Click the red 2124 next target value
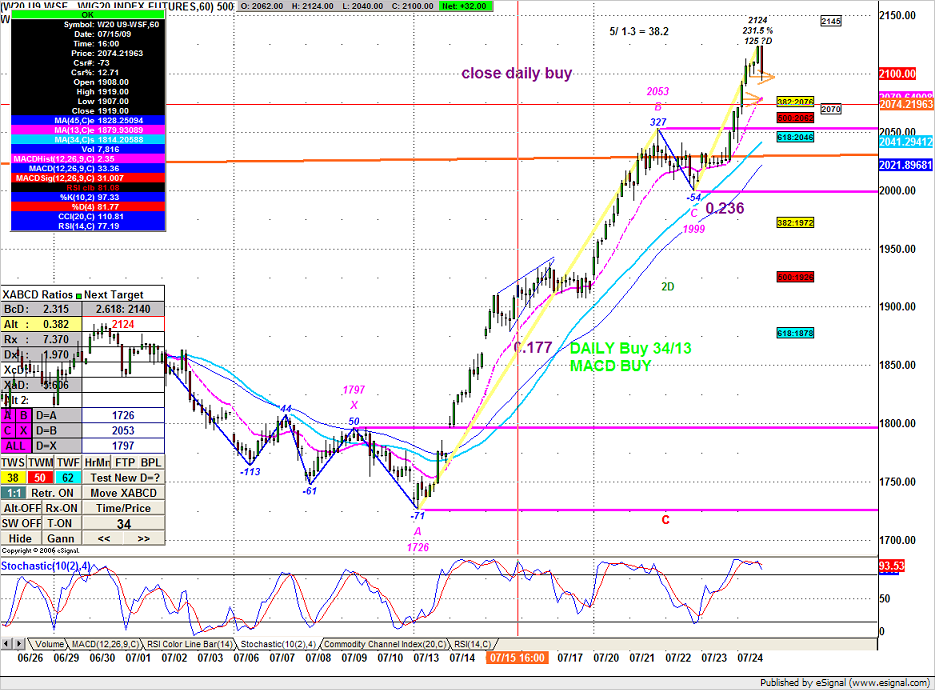The width and height of the screenshot is (935, 690). click(123, 324)
